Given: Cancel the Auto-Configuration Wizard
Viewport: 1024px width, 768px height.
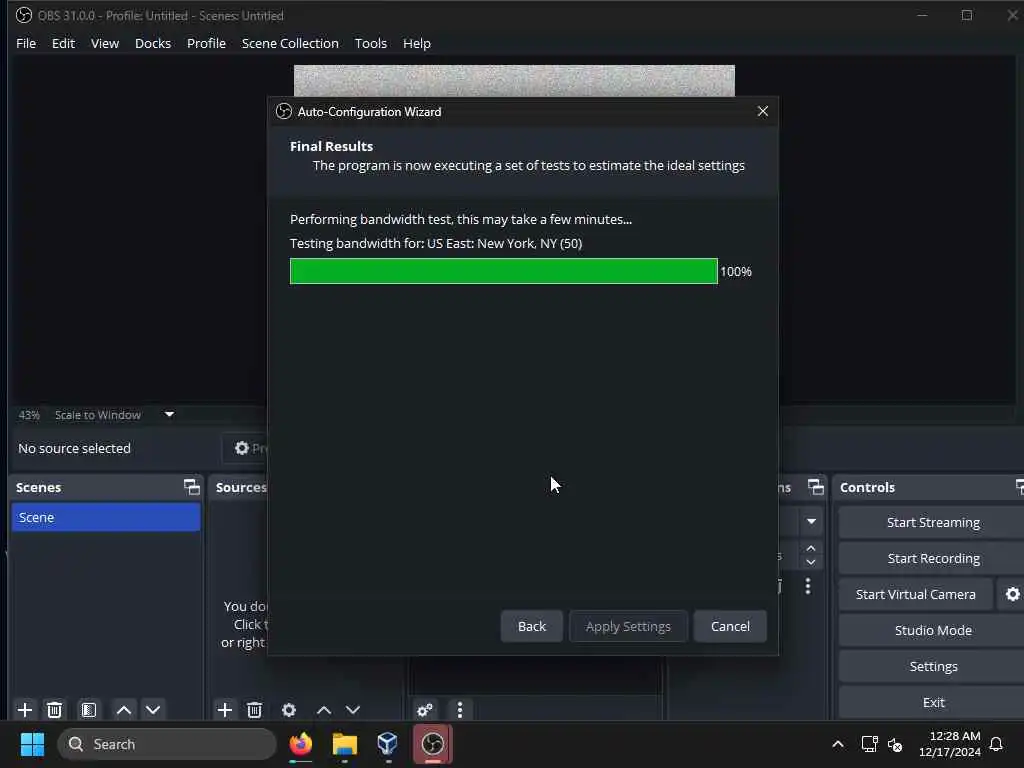Looking at the screenshot, I should pyautogui.click(x=730, y=626).
